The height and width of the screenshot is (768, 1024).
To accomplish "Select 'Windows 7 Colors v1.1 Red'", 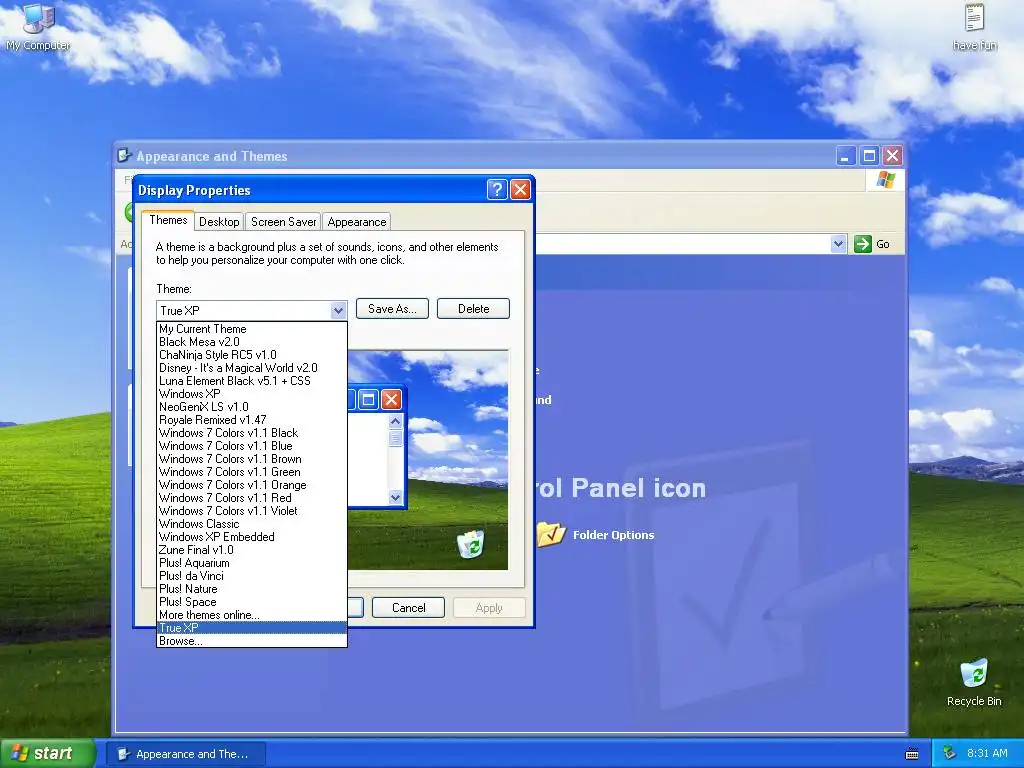I will coord(251,498).
